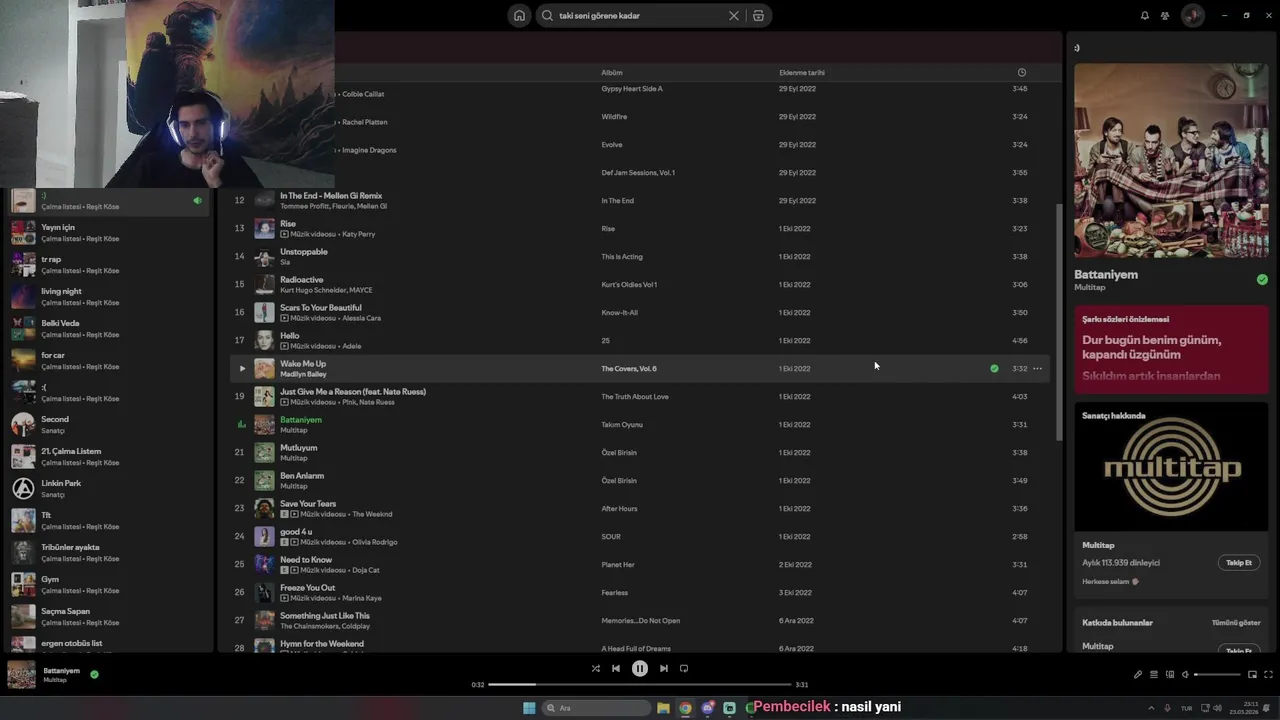
Task: Open the profile avatar menu
Action: tap(1192, 16)
